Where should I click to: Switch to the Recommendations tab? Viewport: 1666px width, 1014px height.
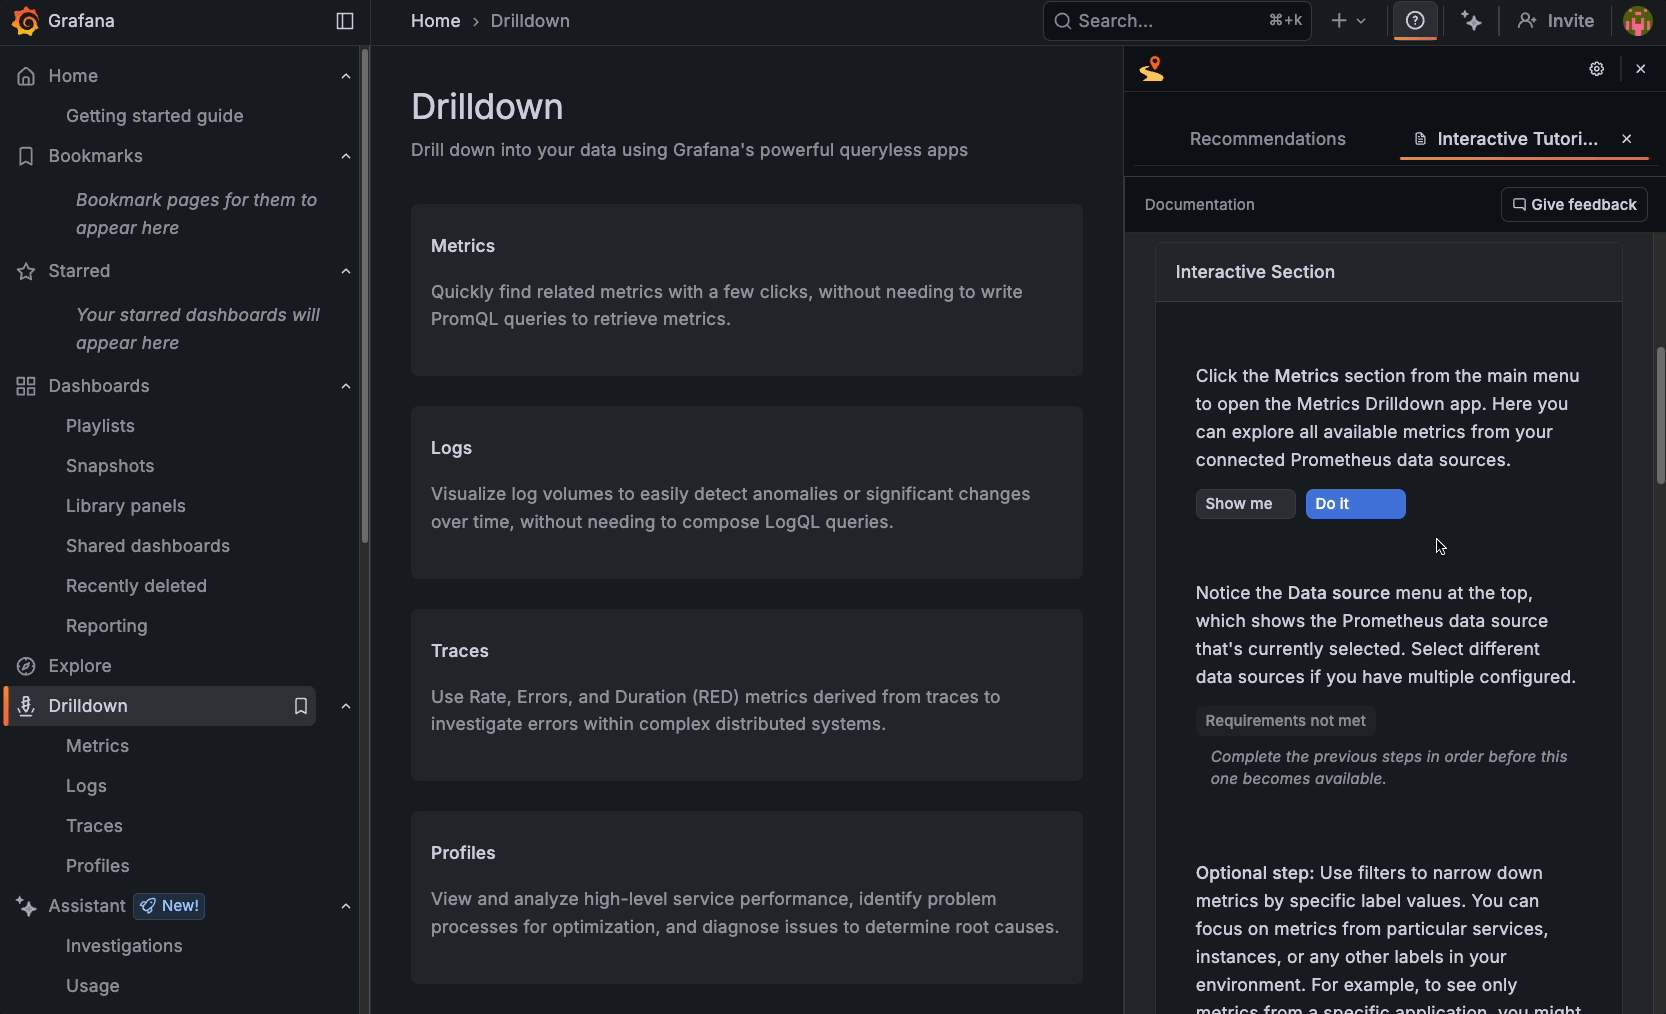[1266, 139]
